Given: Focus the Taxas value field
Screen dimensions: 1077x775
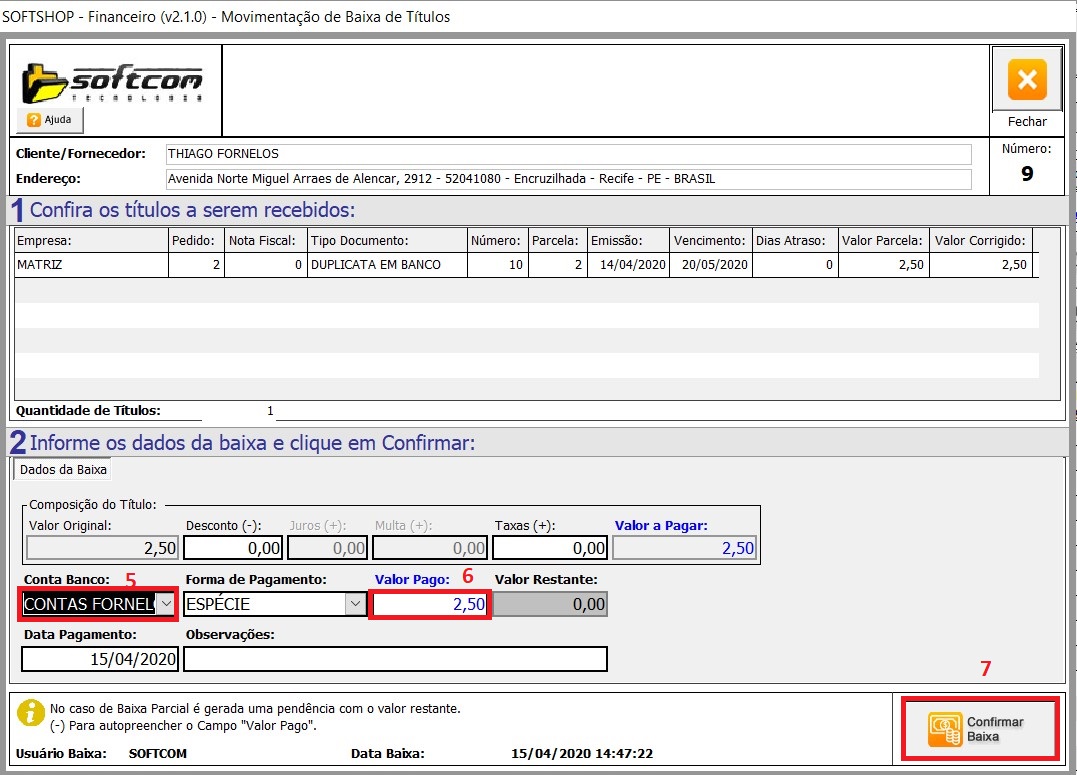Looking at the screenshot, I should [550, 548].
